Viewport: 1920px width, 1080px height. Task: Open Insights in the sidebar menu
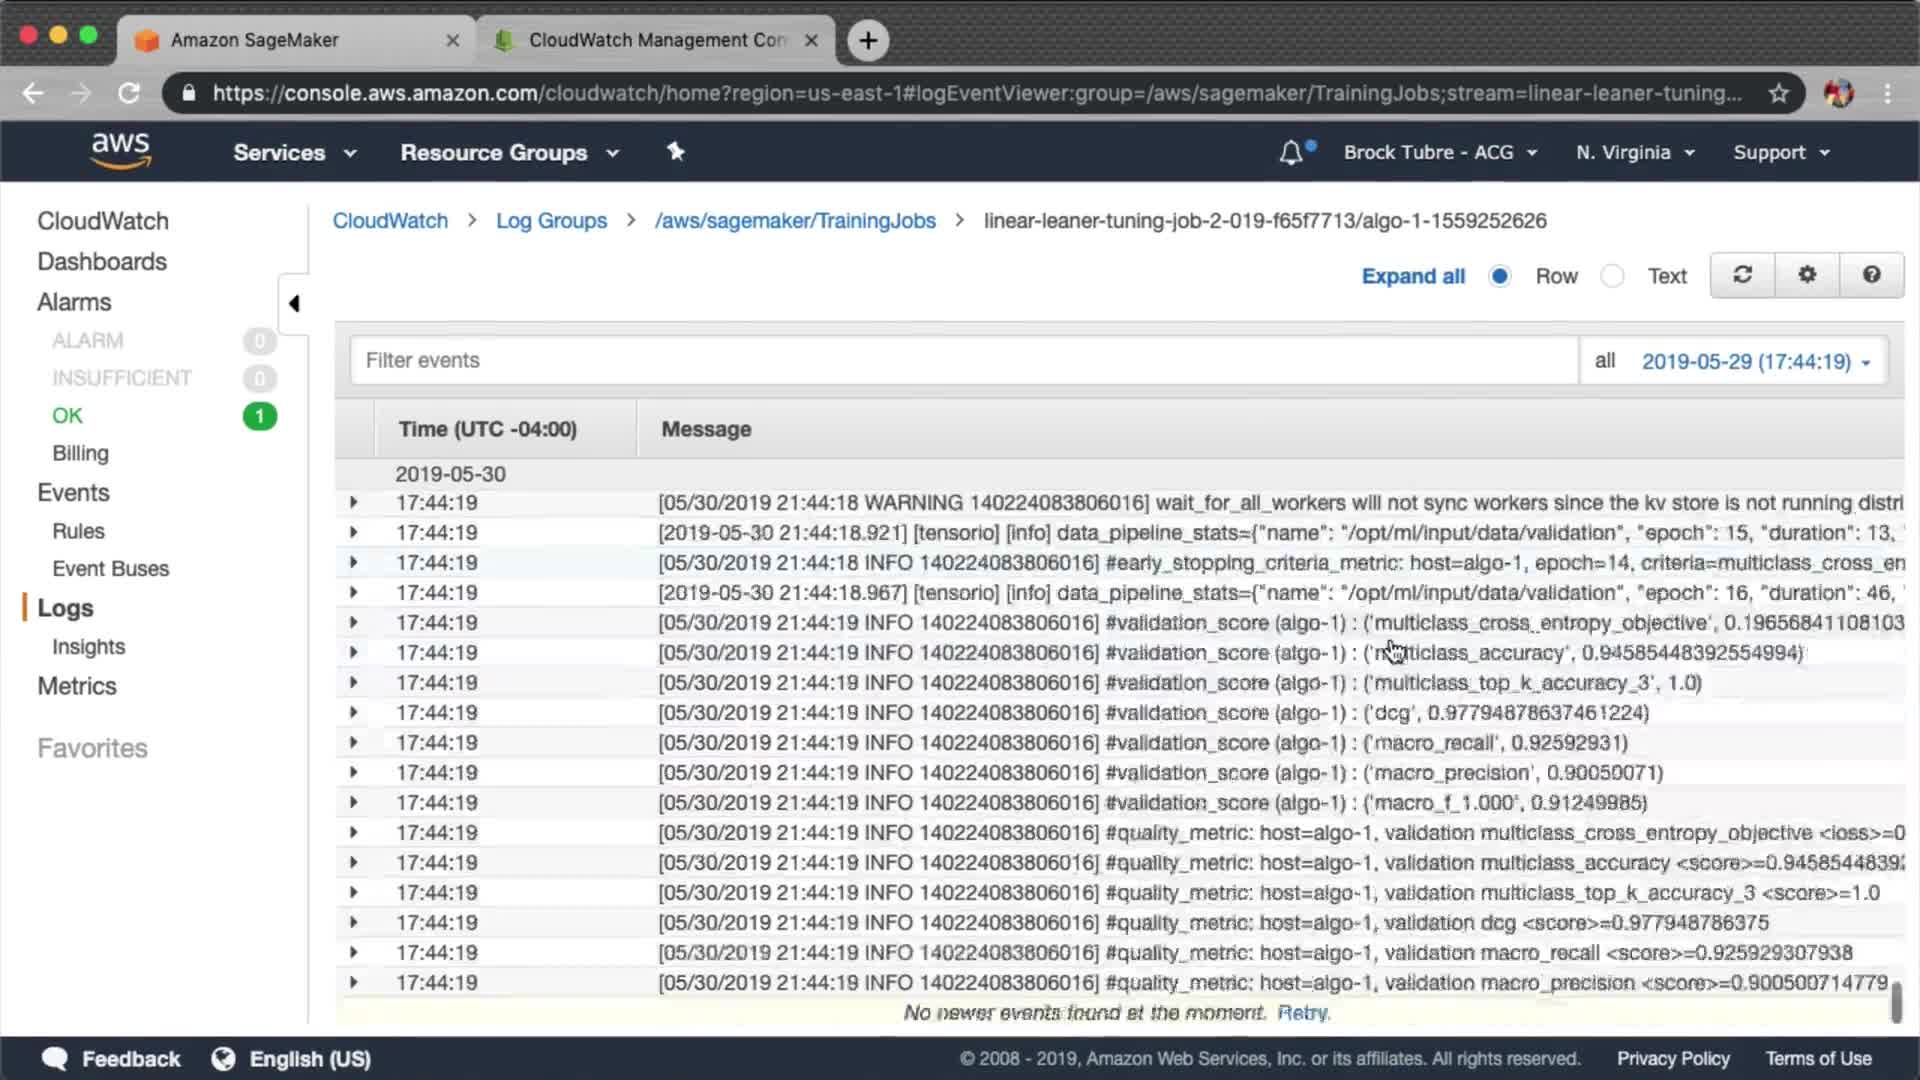pyautogui.click(x=88, y=647)
